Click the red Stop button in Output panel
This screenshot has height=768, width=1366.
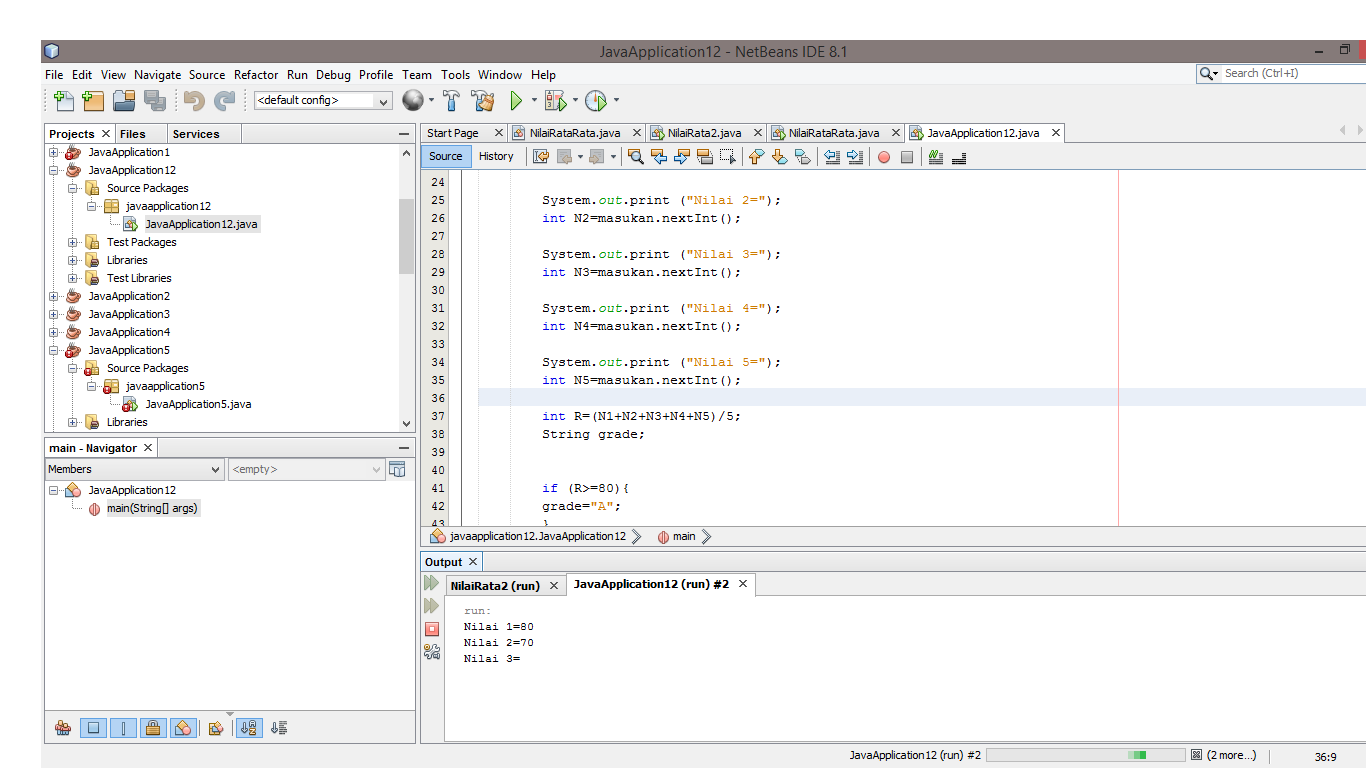[x=432, y=628]
